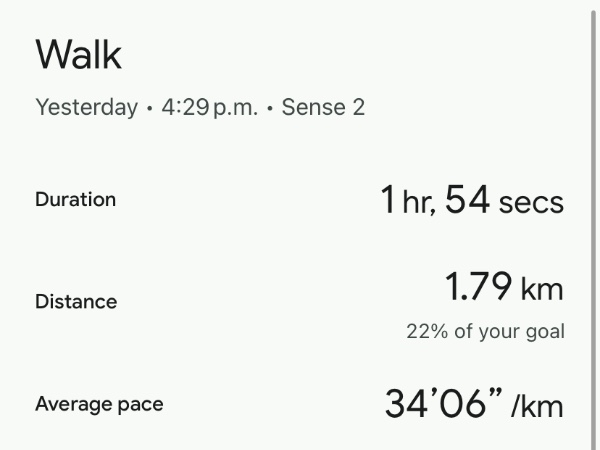Click the /km unit of average pace

(x=537, y=406)
